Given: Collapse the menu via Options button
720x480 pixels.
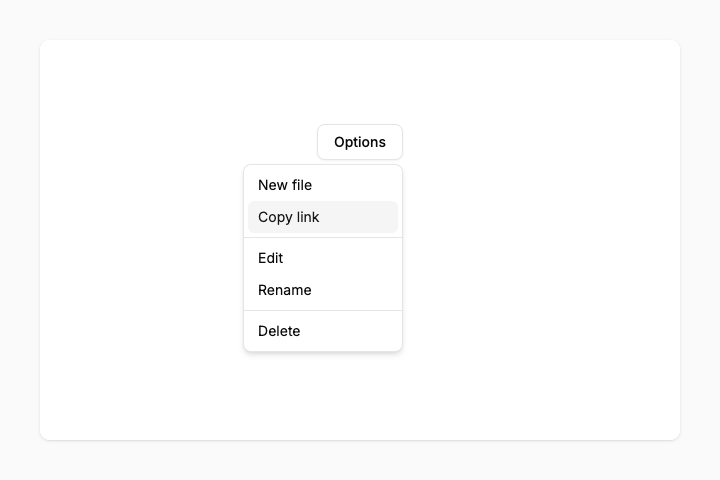Looking at the screenshot, I should point(360,142).
